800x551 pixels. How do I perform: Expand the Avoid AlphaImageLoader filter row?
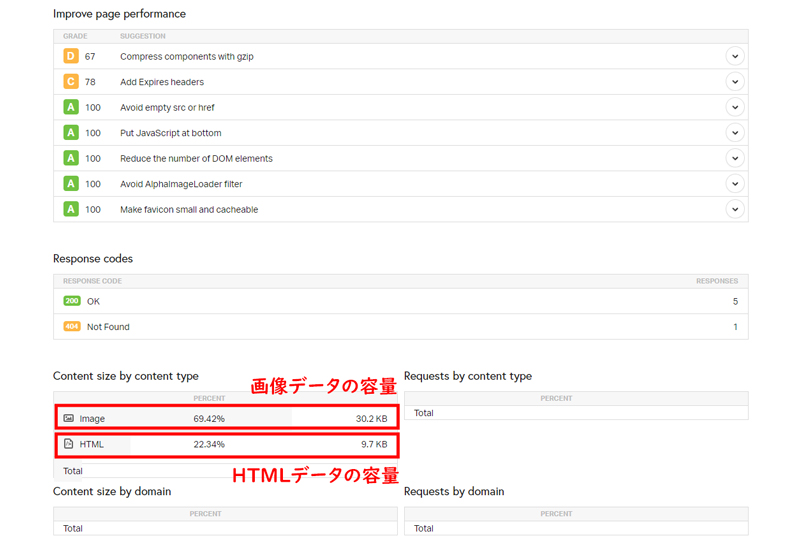click(x=735, y=184)
